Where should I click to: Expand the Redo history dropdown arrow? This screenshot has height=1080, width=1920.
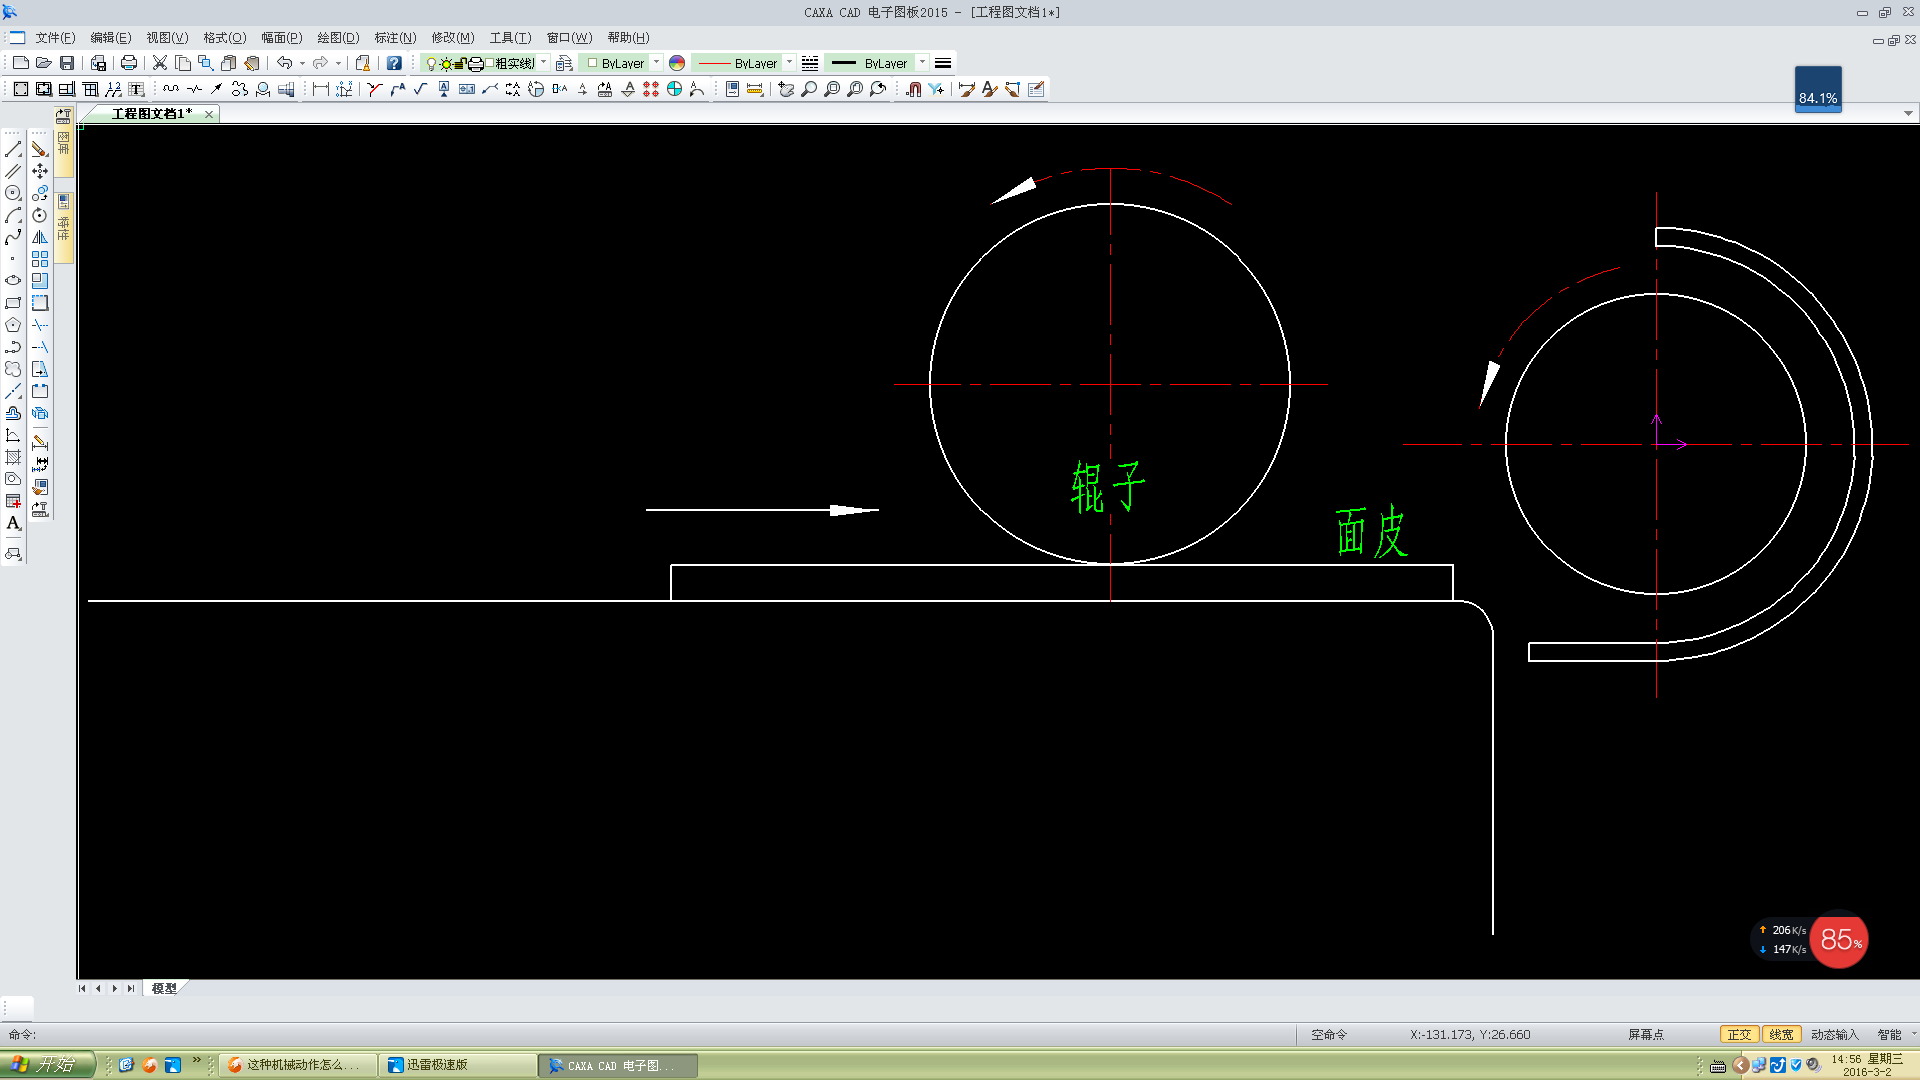(x=338, y=63)
